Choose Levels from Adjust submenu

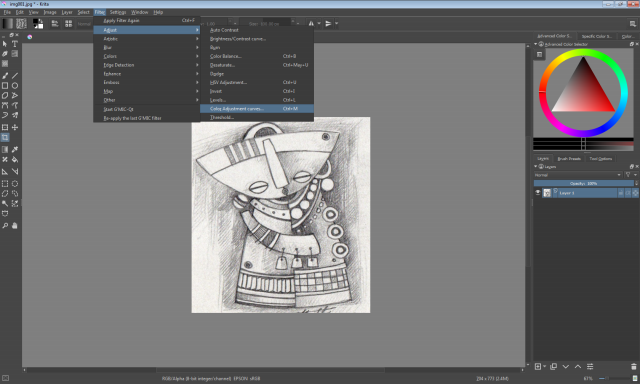point(257,100)
